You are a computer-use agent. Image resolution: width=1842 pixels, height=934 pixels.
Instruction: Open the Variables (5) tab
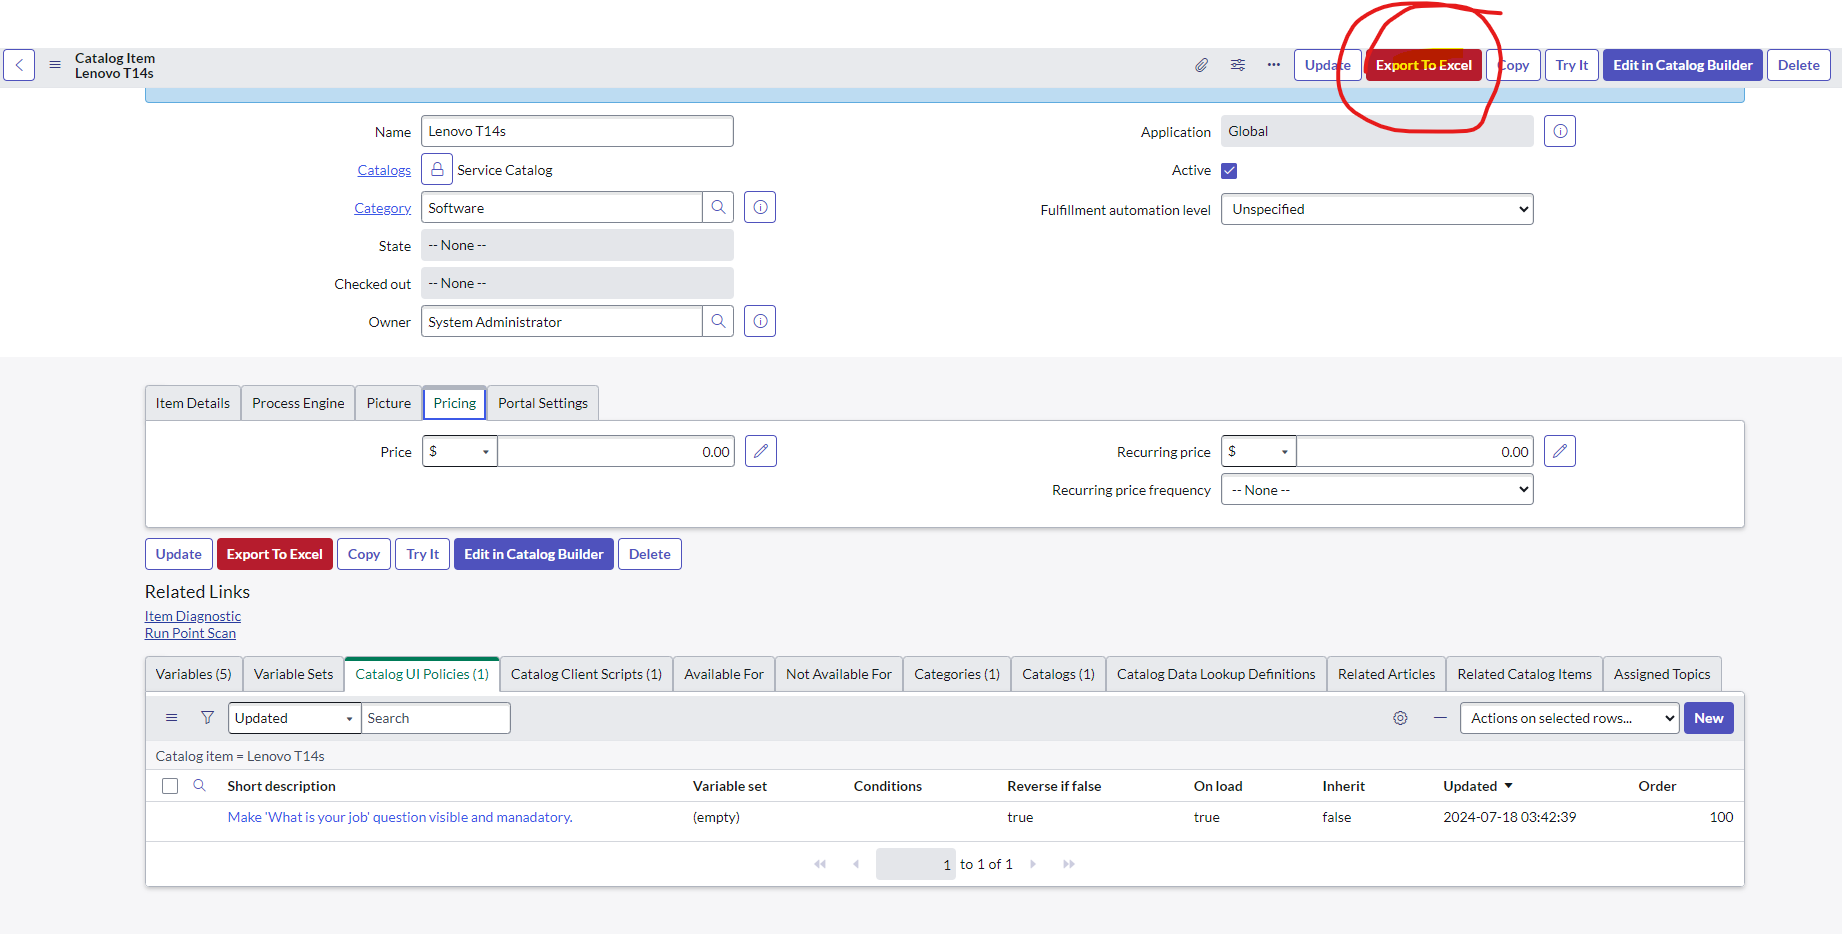pos(194,674)
